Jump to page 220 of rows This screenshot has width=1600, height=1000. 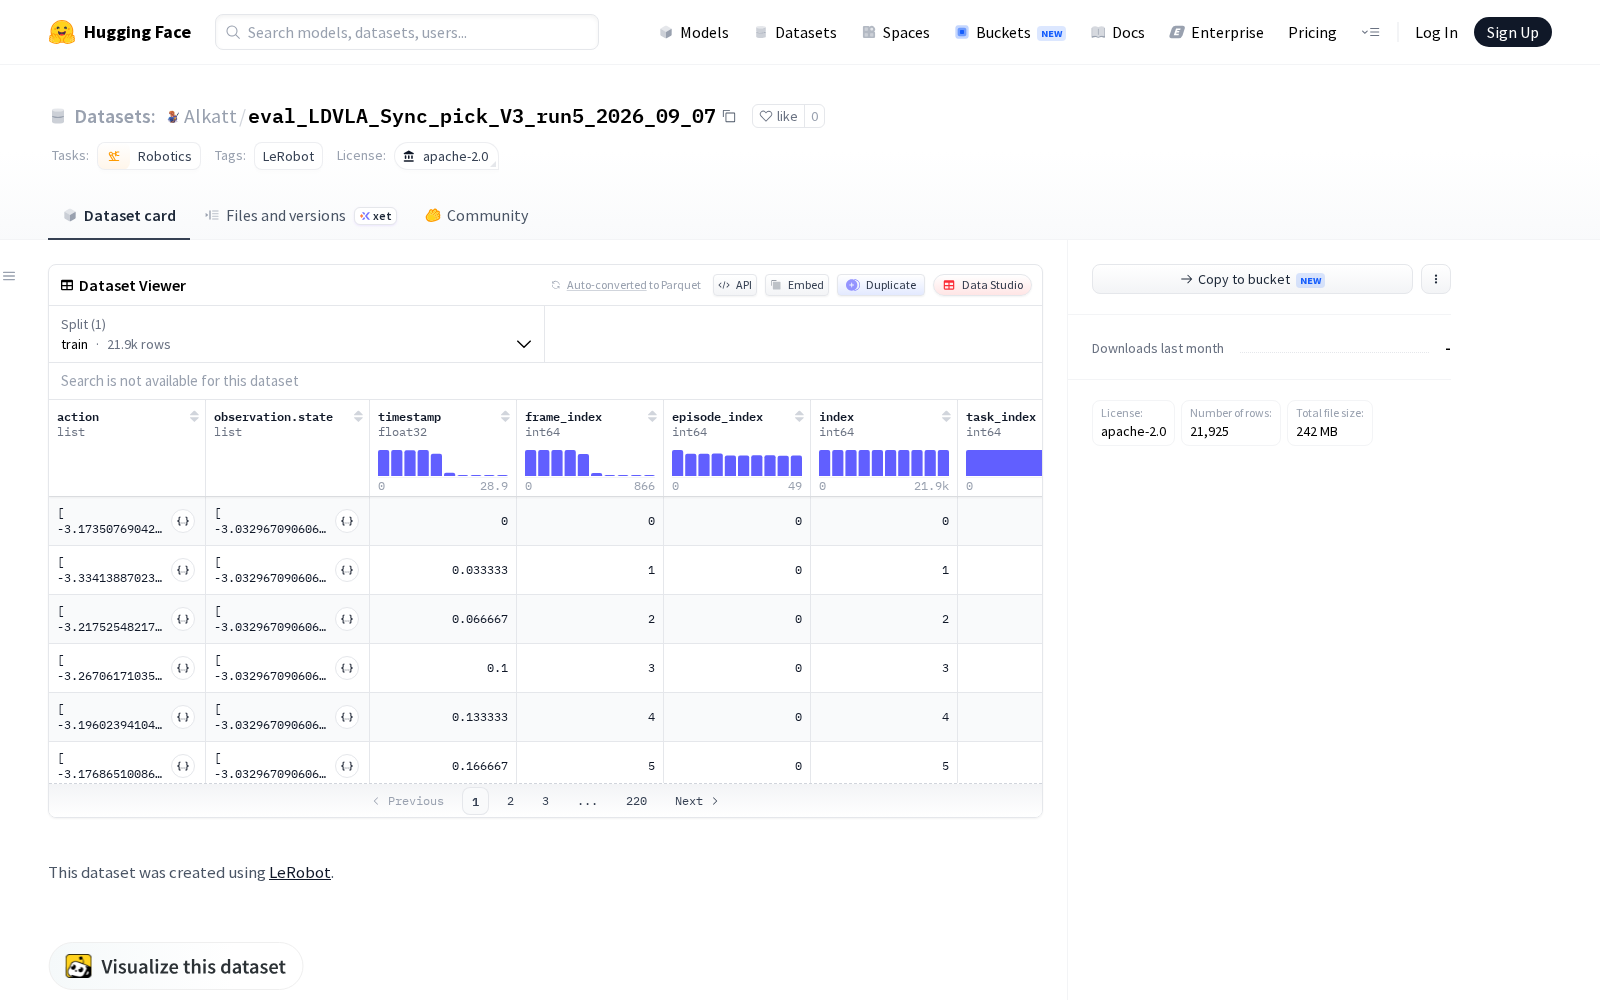point(636,801)
